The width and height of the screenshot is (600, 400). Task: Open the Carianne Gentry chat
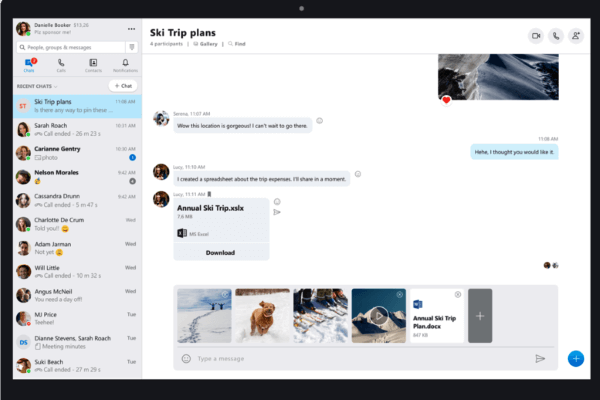point(78,153)
